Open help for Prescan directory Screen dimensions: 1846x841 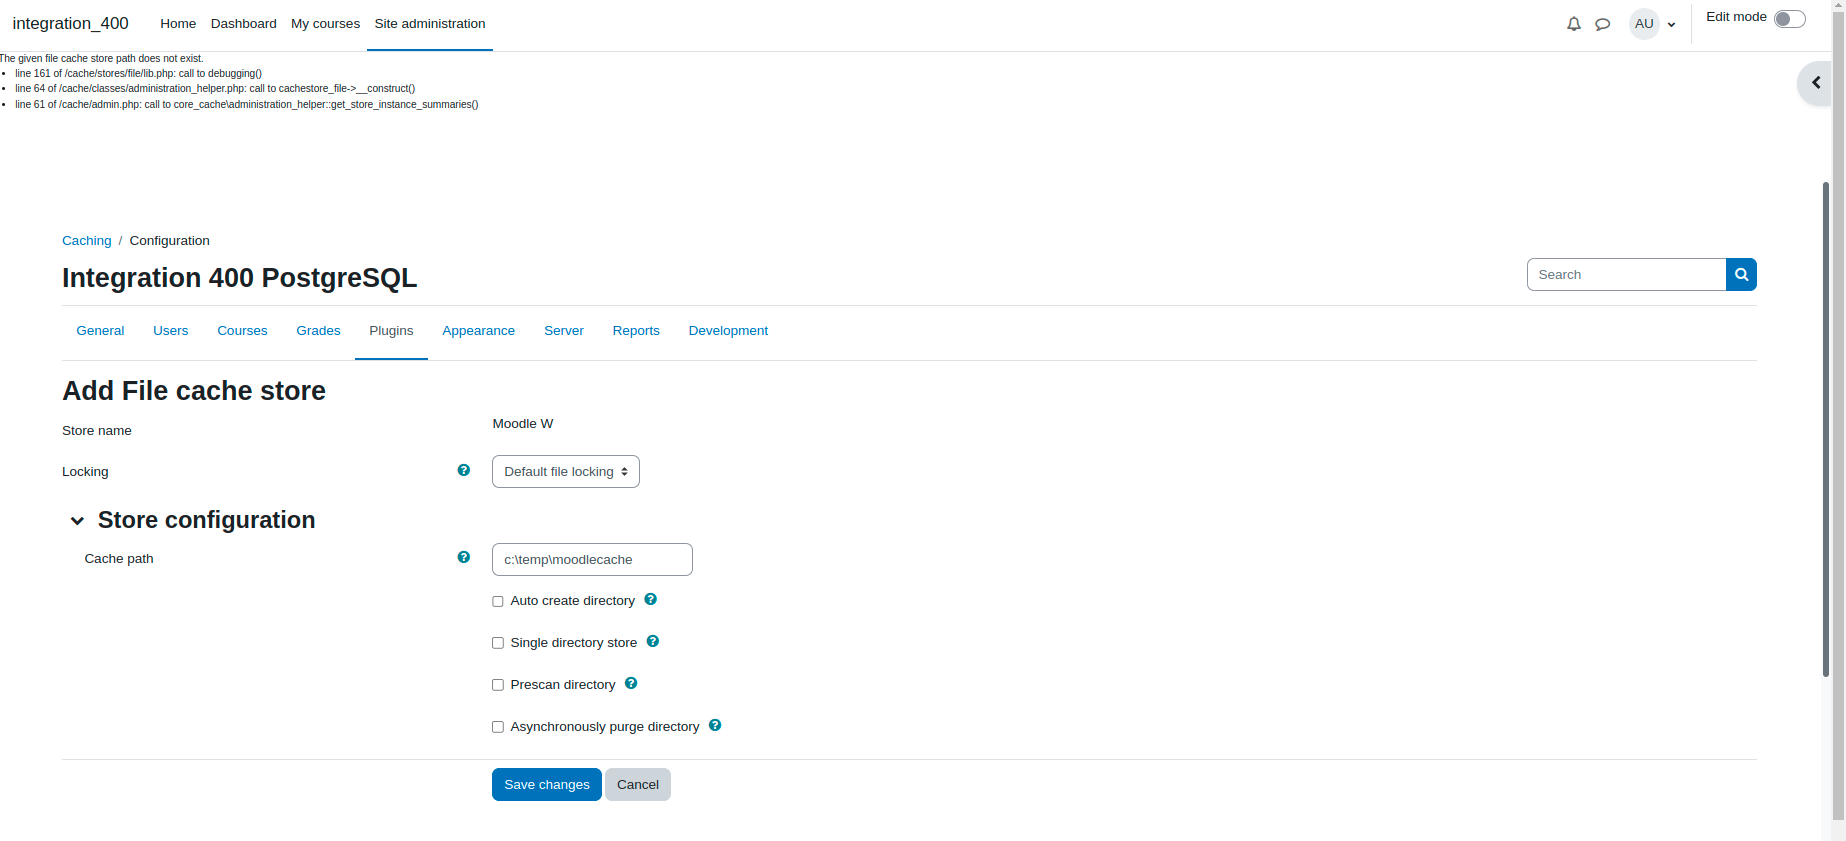[631, 683]
